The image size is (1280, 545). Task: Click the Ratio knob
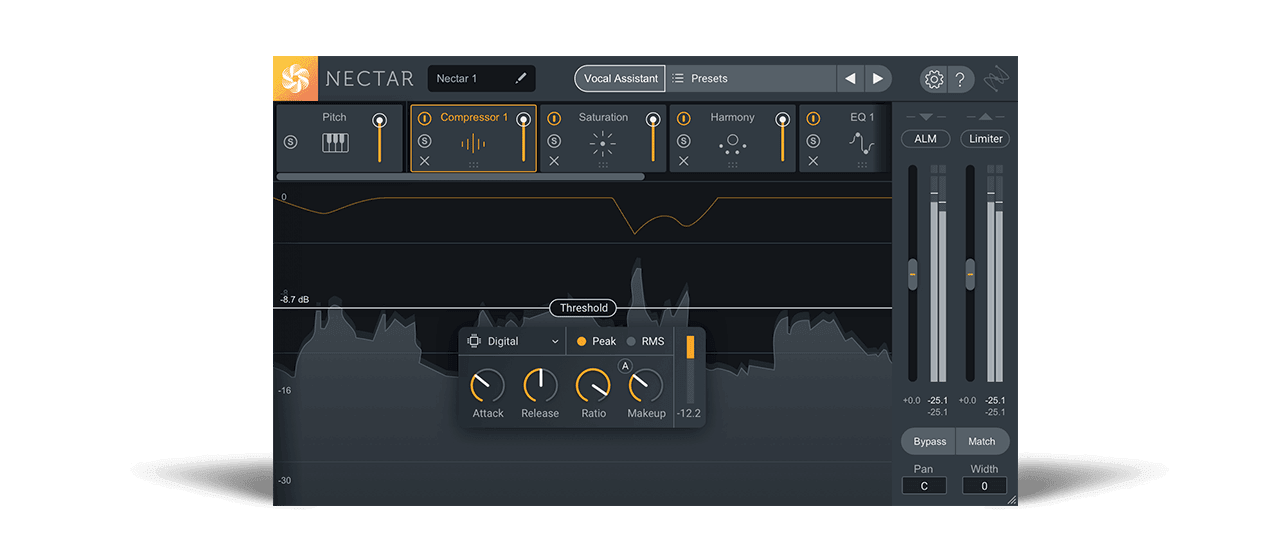coord(593,385)
